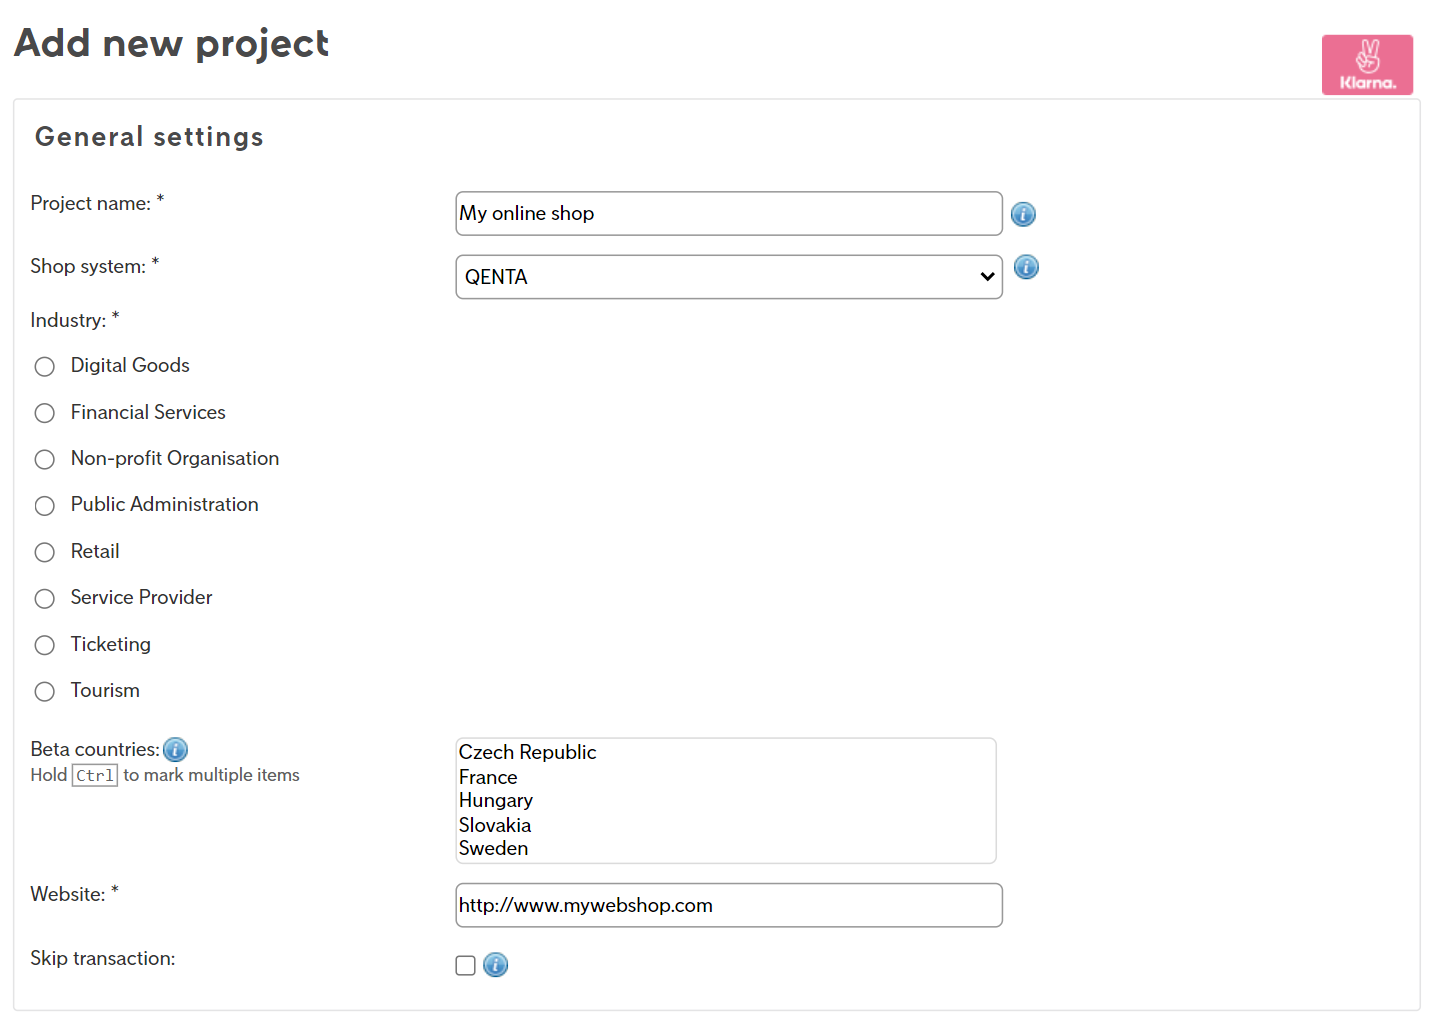Focus the Website URL input field
Screen dimensions: 1451x1016
click(728, 905)
